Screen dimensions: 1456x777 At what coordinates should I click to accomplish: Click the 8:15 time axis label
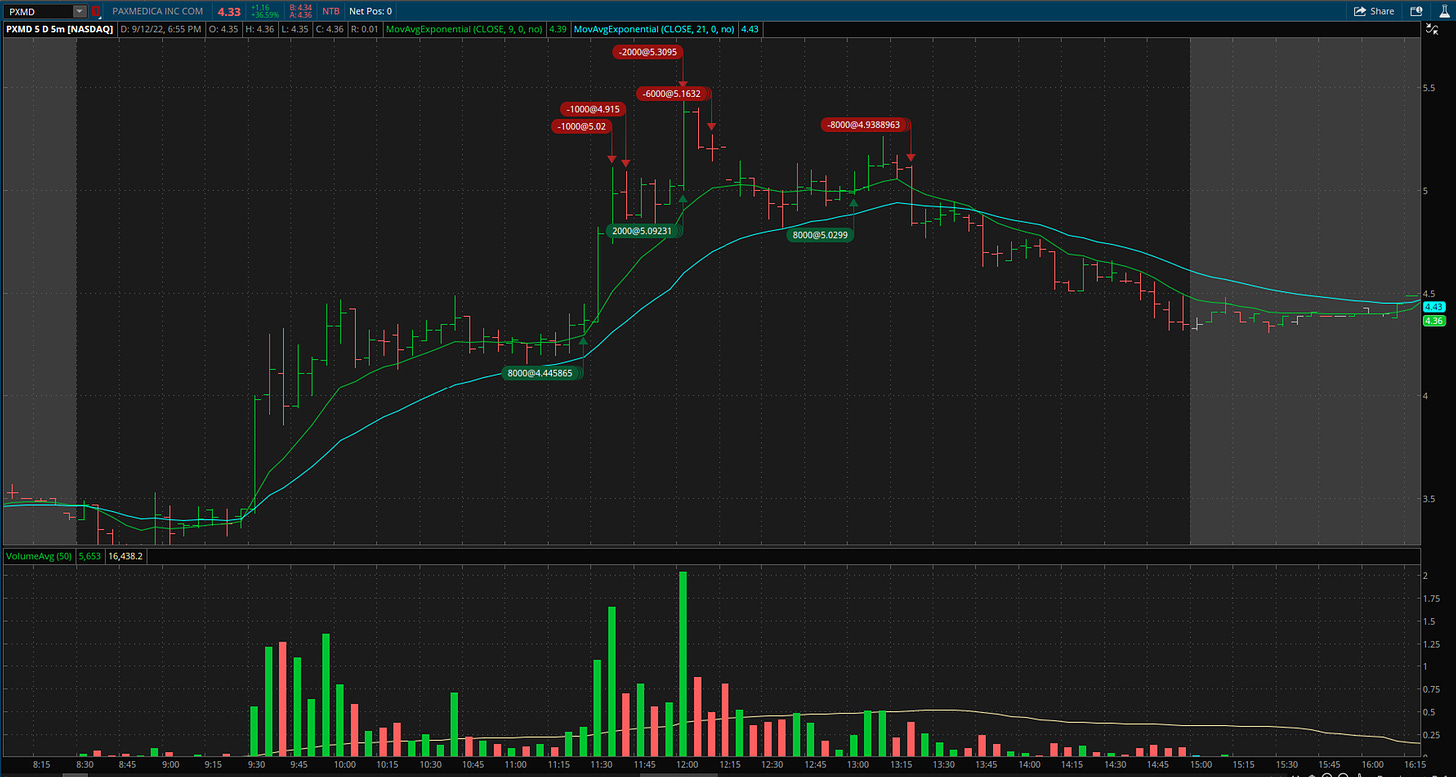(x=42, y=764)
